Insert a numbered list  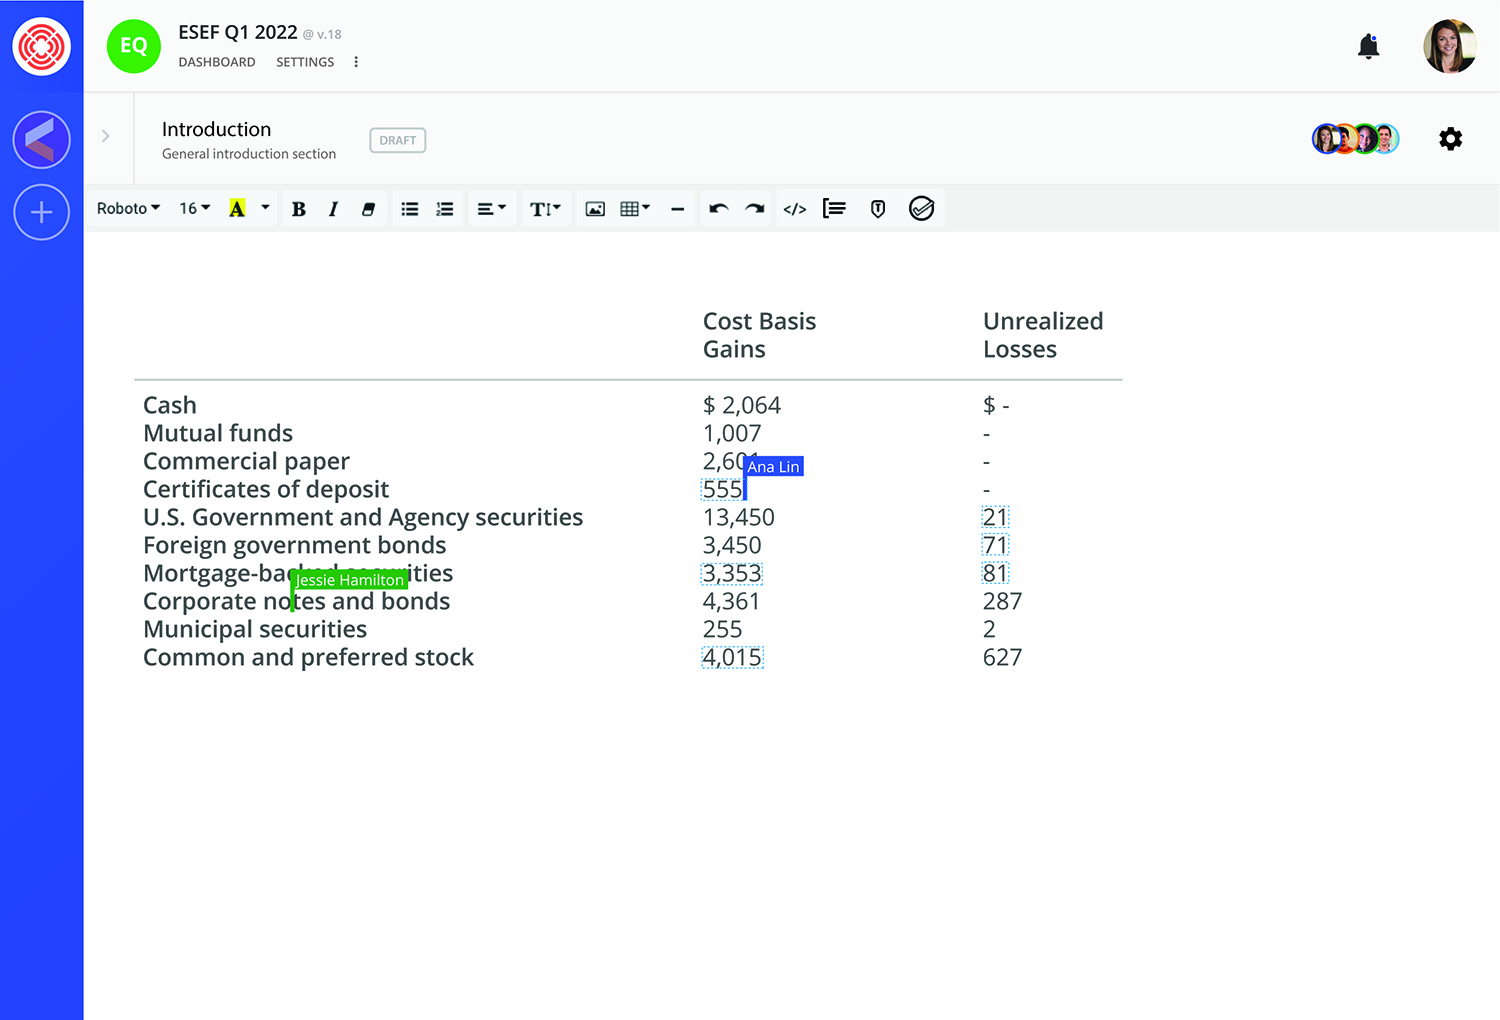pyautogui.click(x=445, y=209)
